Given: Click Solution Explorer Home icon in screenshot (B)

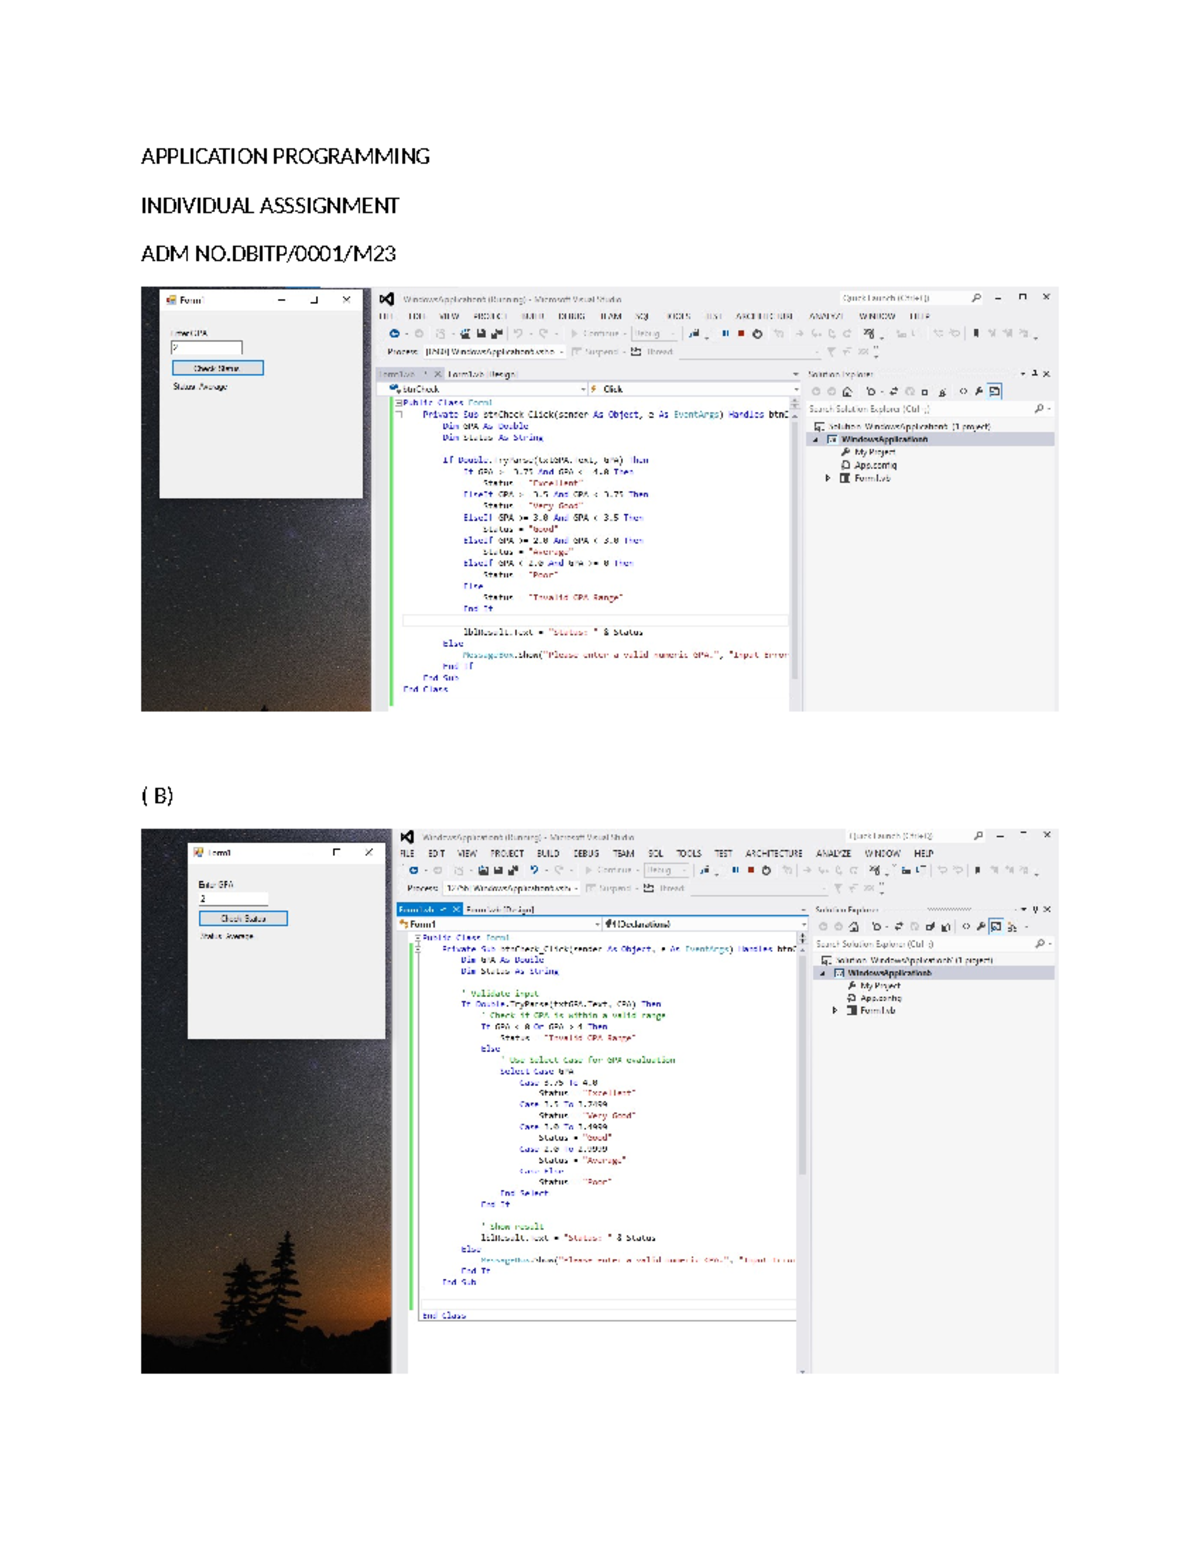Looking at the screenshot, I should pyautogui.click(x=854, y=927).
